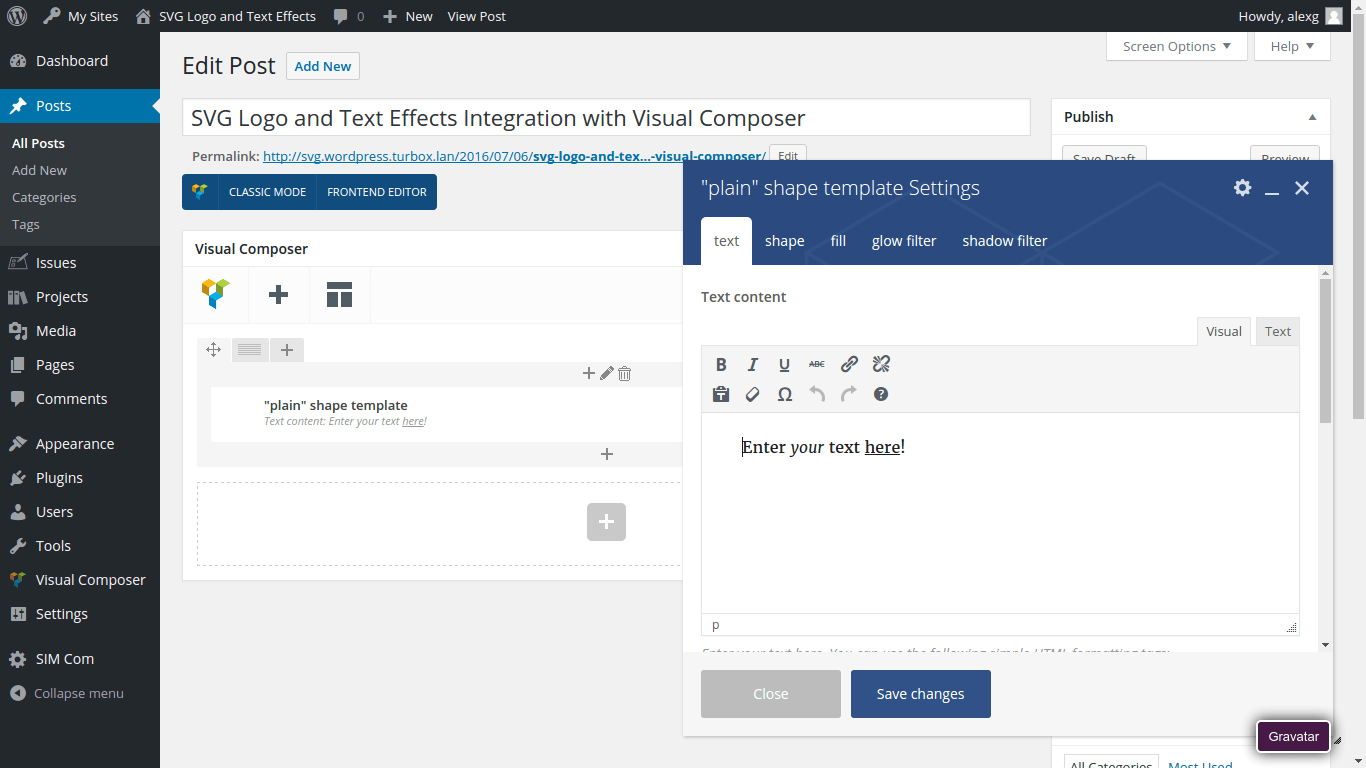The image size is (1366, 768).
Task: Click Save changes button
Action: point(921,694)
